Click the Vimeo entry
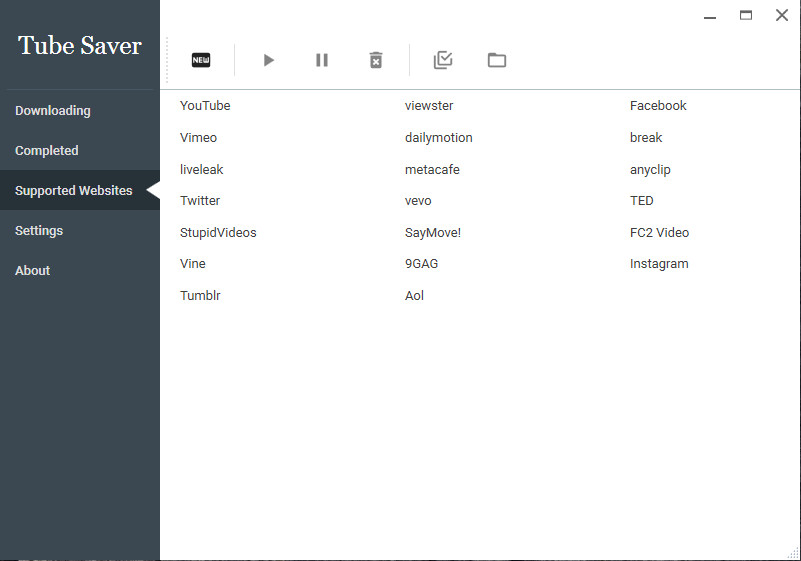 point(199,137)
